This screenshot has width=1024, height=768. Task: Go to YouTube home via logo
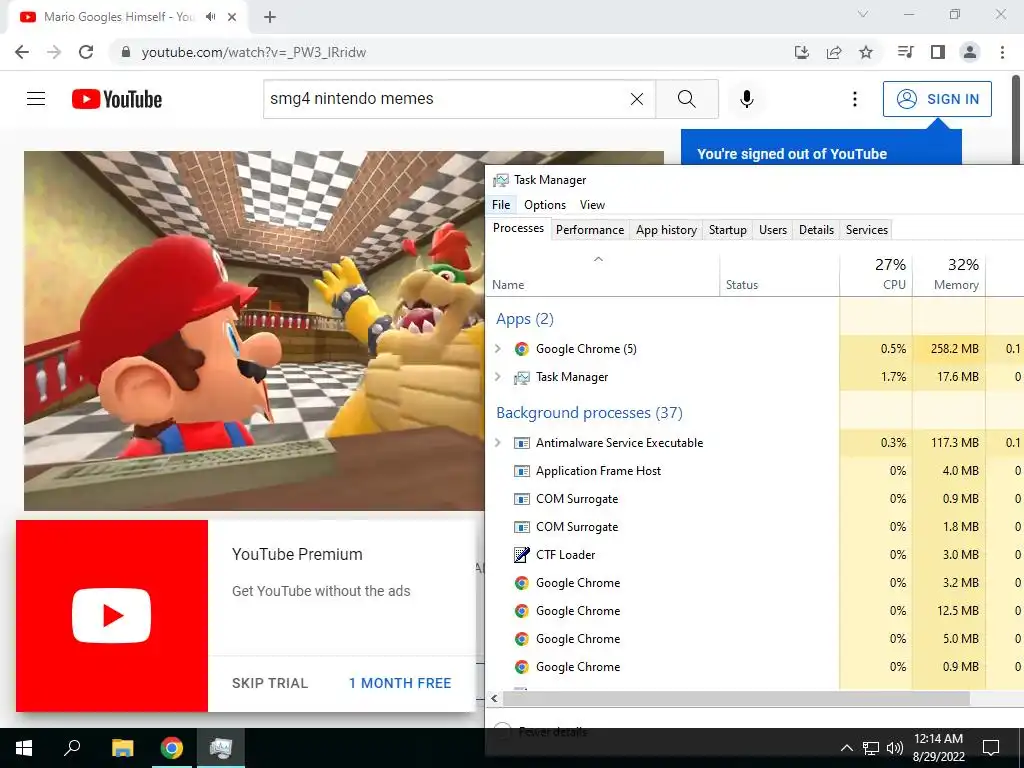click(x=117, y=99)
